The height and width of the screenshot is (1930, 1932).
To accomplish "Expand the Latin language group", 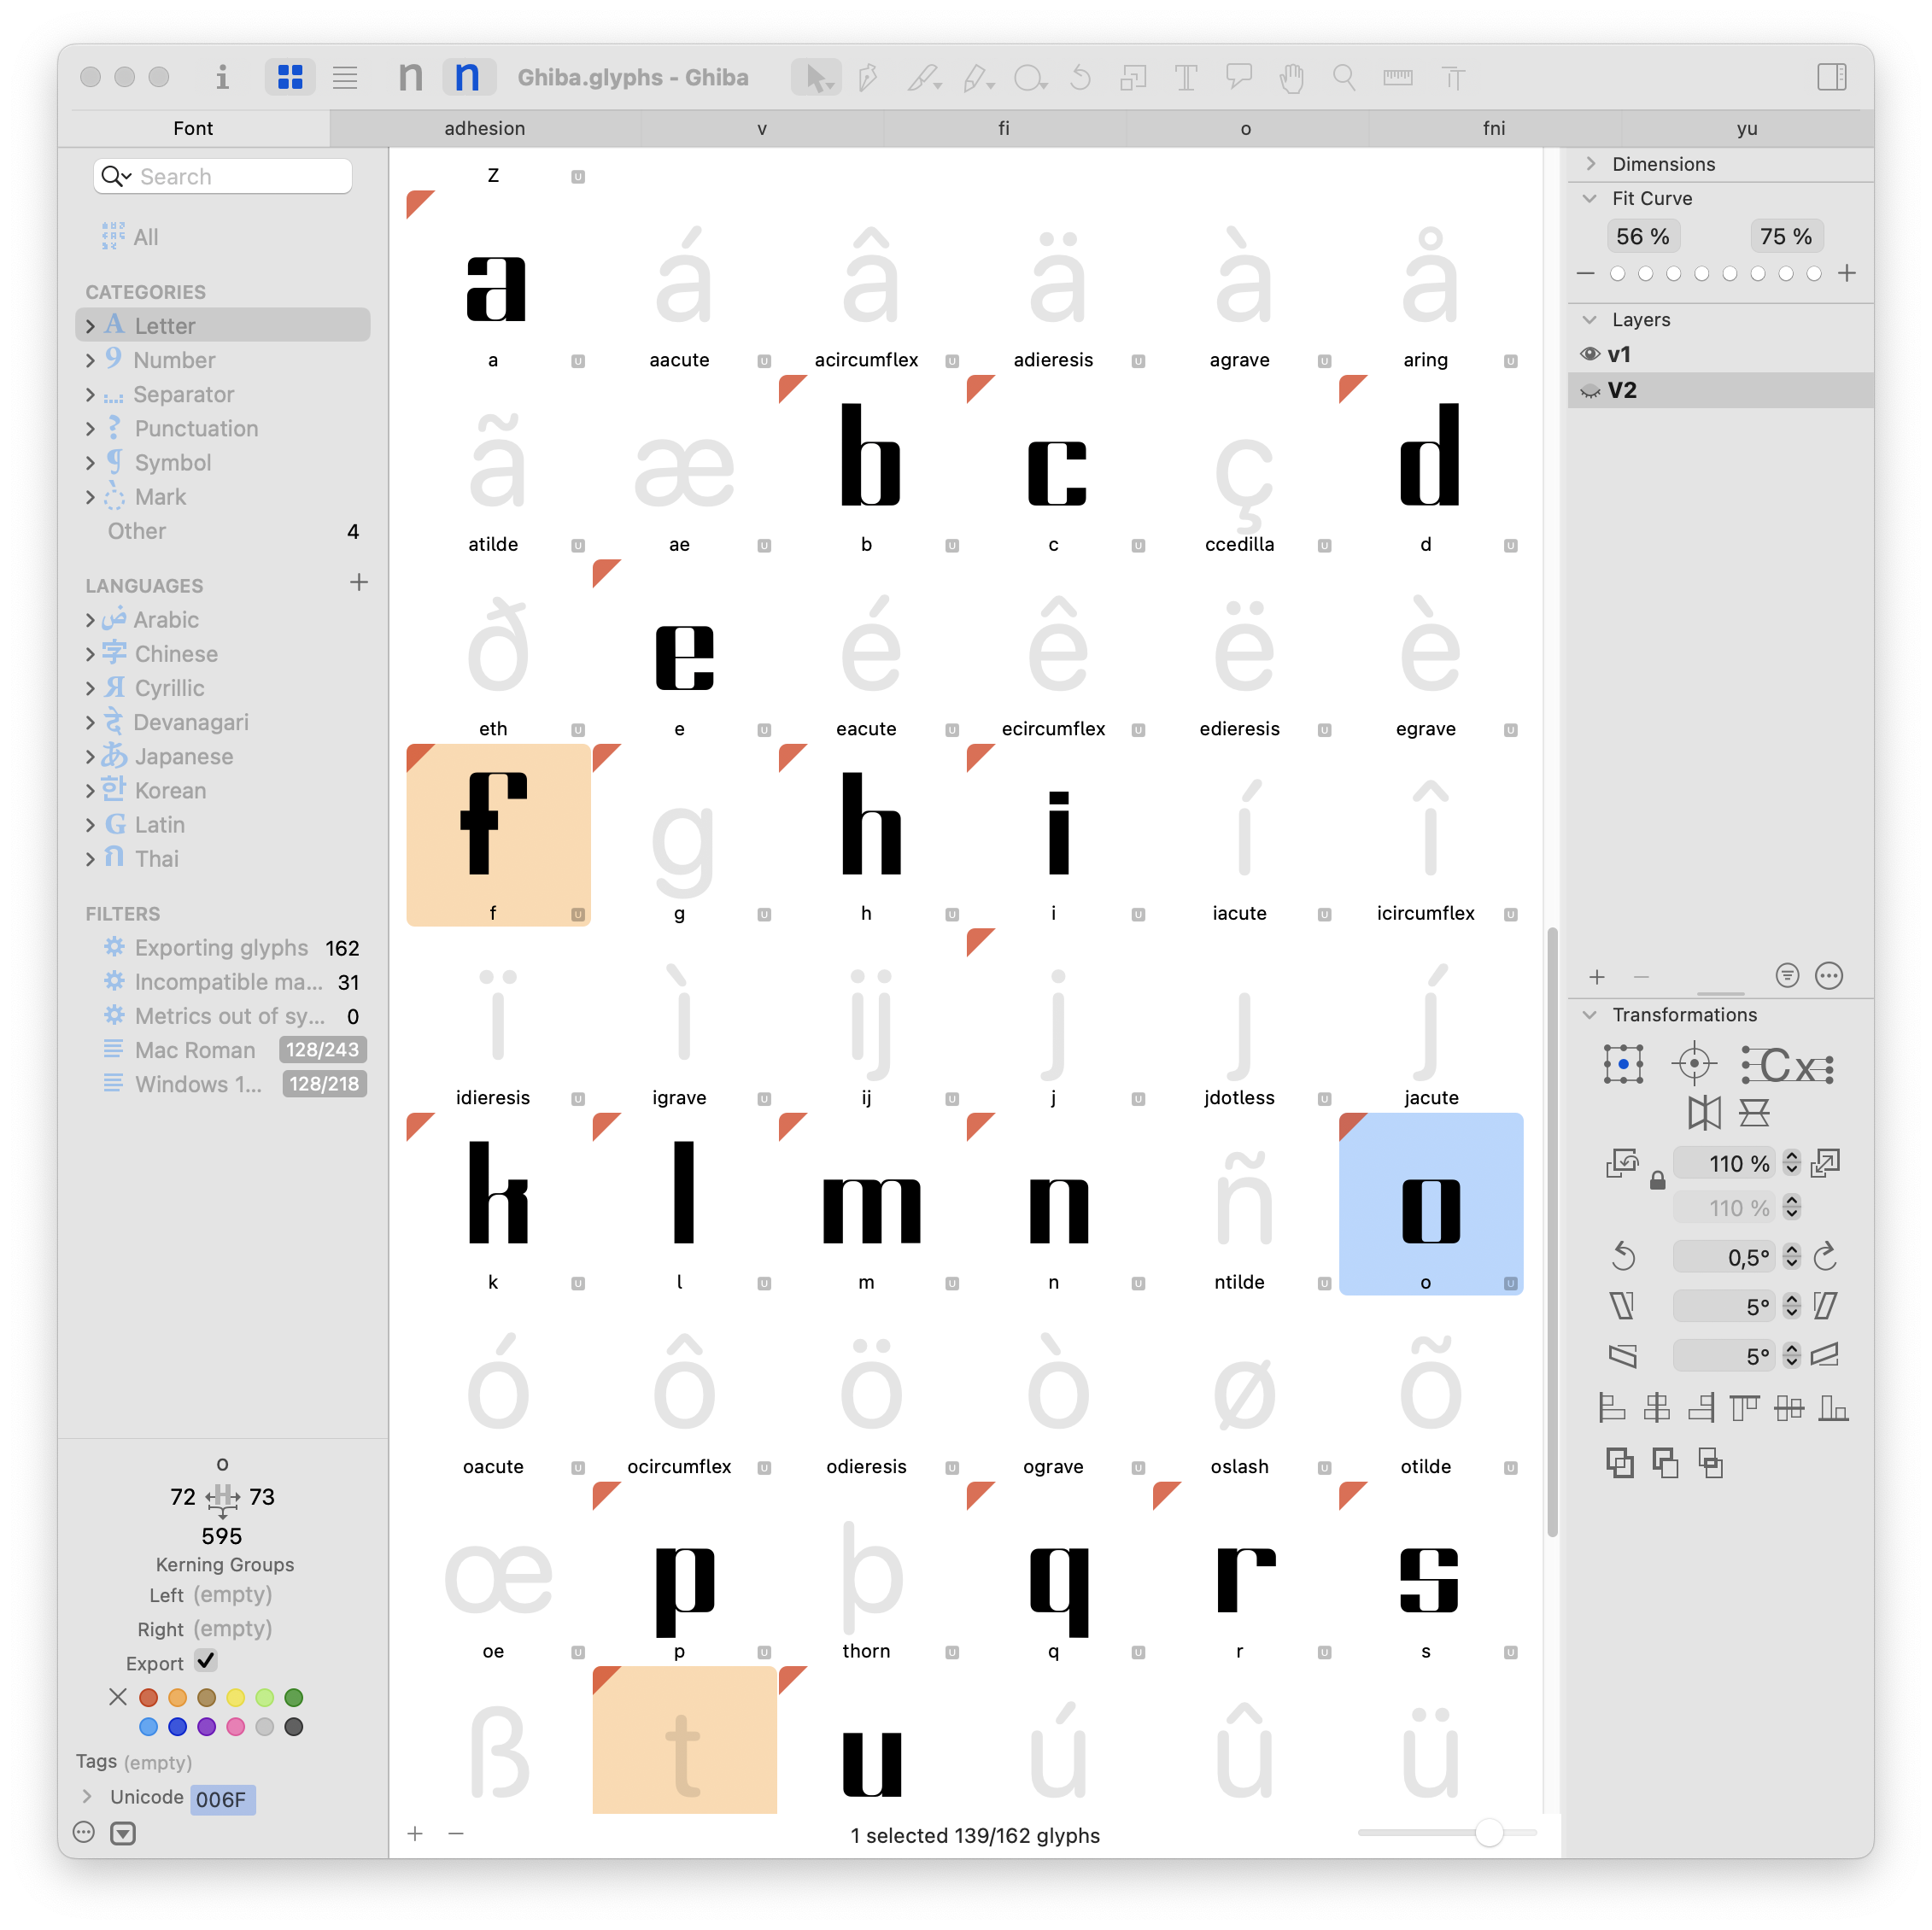I will [x=90, y=825].
